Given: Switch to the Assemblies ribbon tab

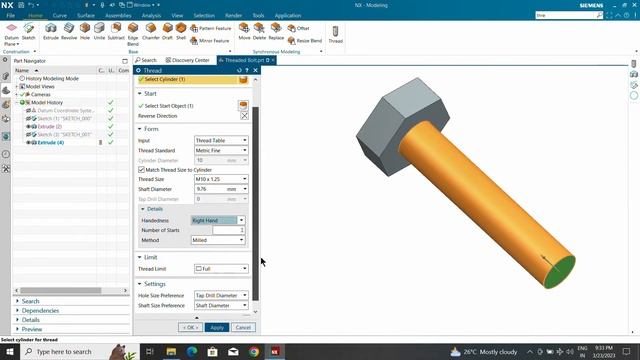Looking at the screenshot, I should (118, 16).
